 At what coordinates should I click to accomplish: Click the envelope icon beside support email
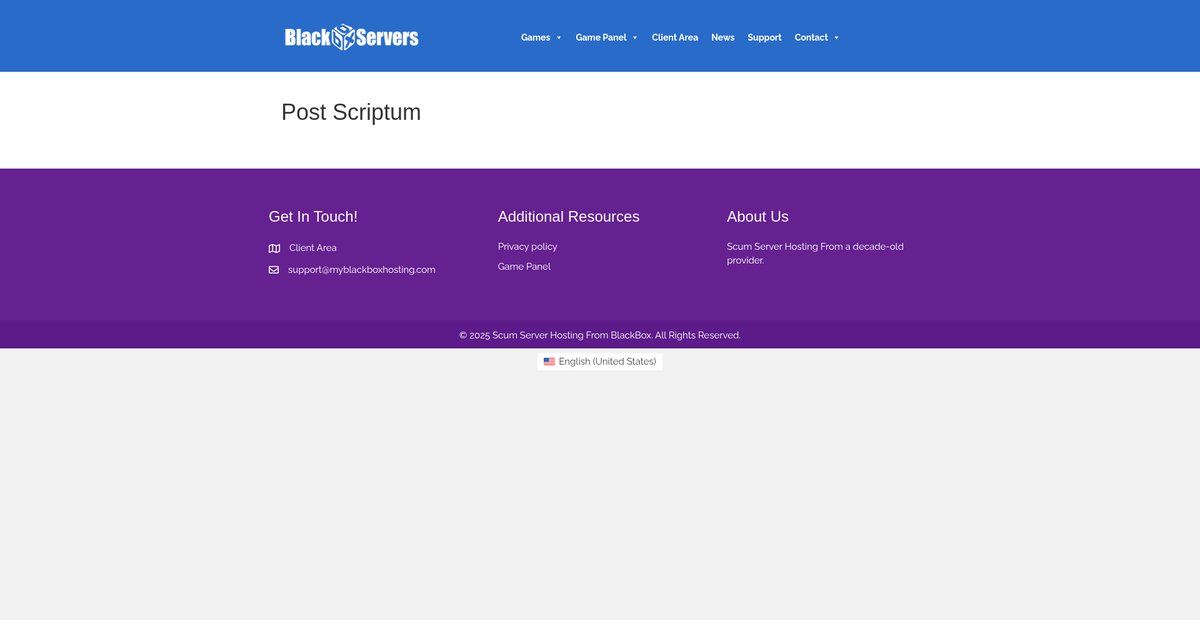coord(274,269)
